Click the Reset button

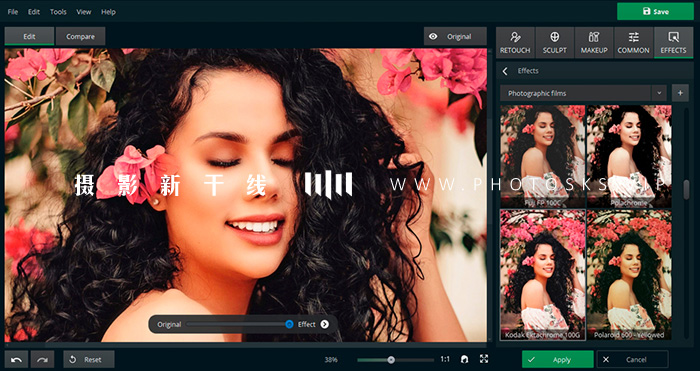tap(89, 359)
